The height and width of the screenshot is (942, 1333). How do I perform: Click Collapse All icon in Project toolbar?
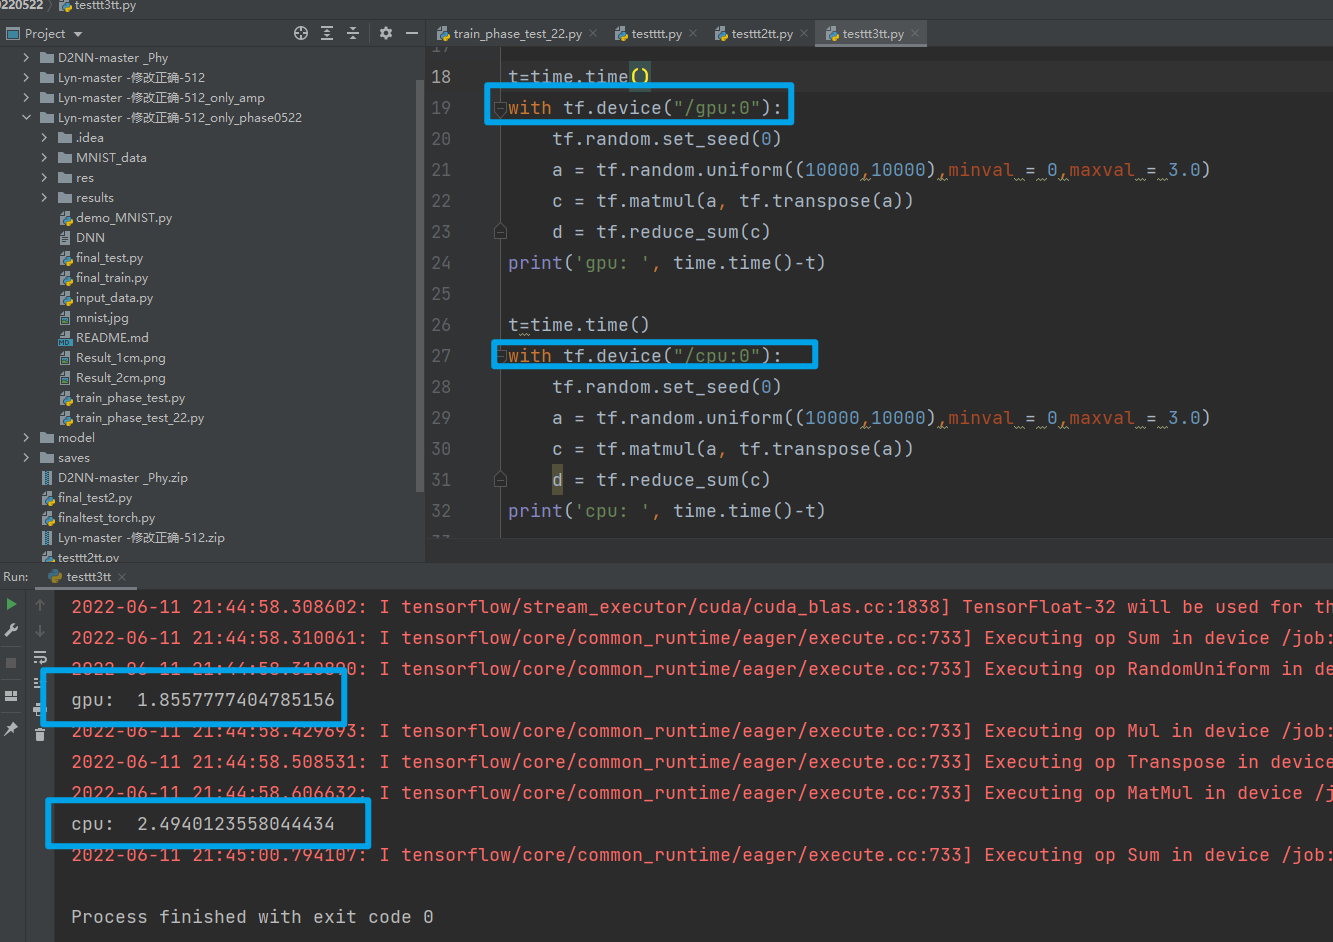[x=353, y=33]
